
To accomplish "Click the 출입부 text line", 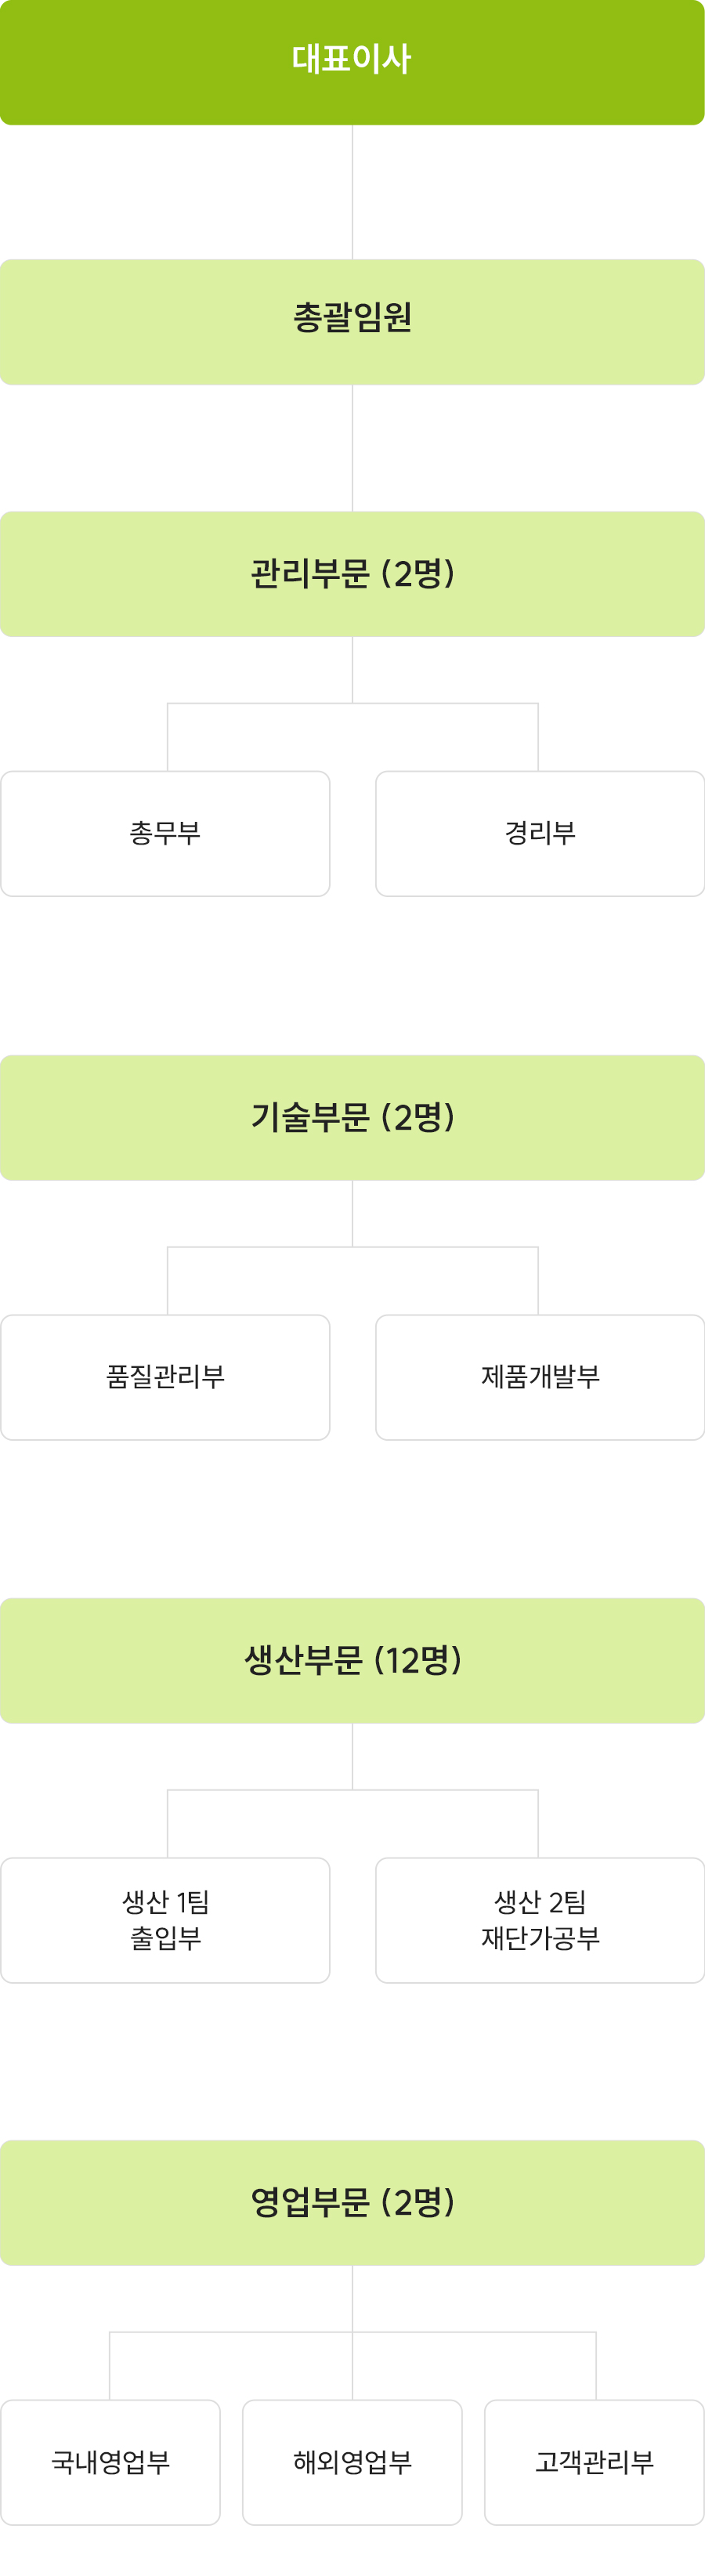I will [x=165, y=1938].
